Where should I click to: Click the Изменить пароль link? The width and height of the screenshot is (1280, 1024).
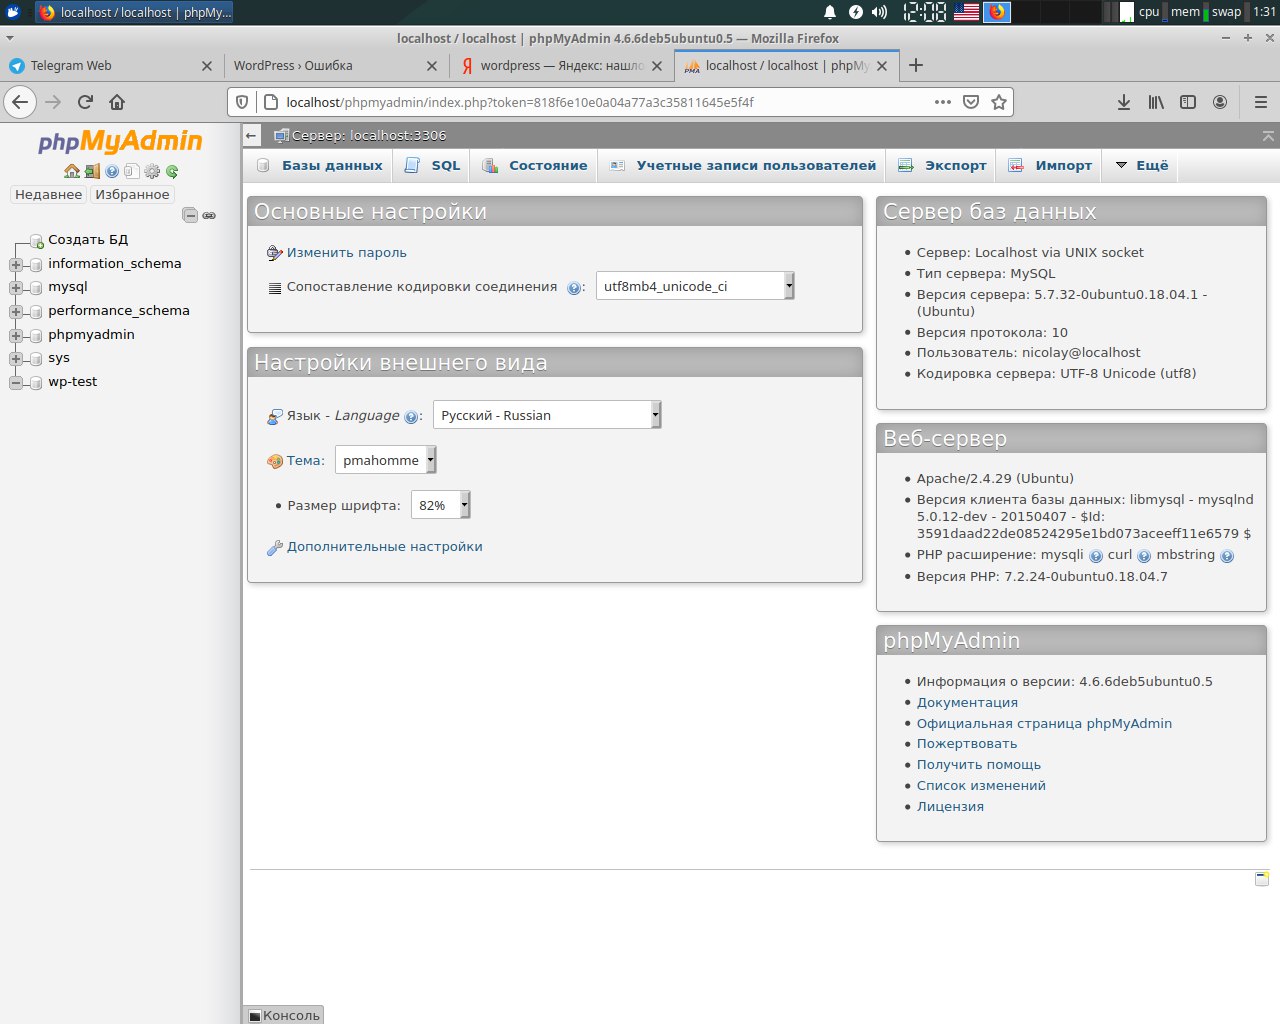pyautogui.click(x=346, y=253)
